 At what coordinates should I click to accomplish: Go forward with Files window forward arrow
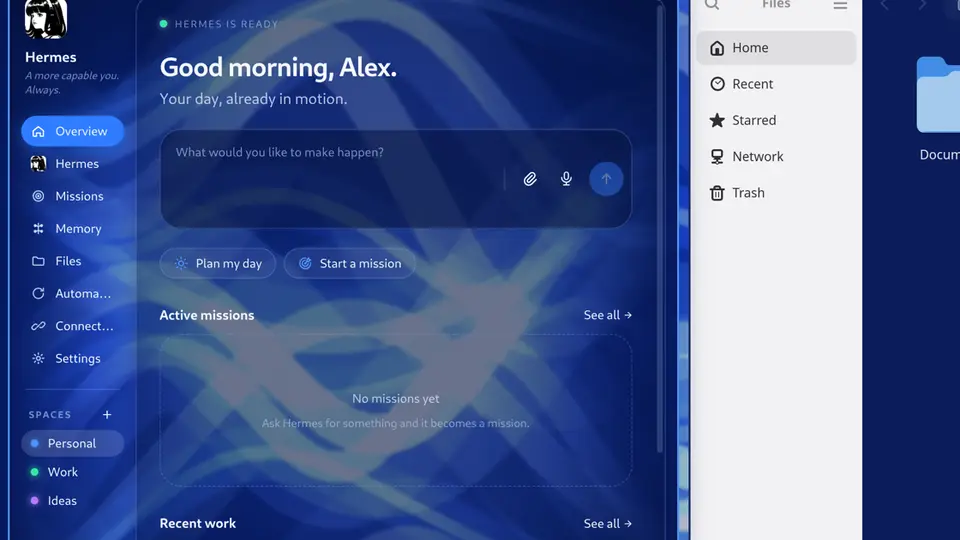click(x=922, y=5)
